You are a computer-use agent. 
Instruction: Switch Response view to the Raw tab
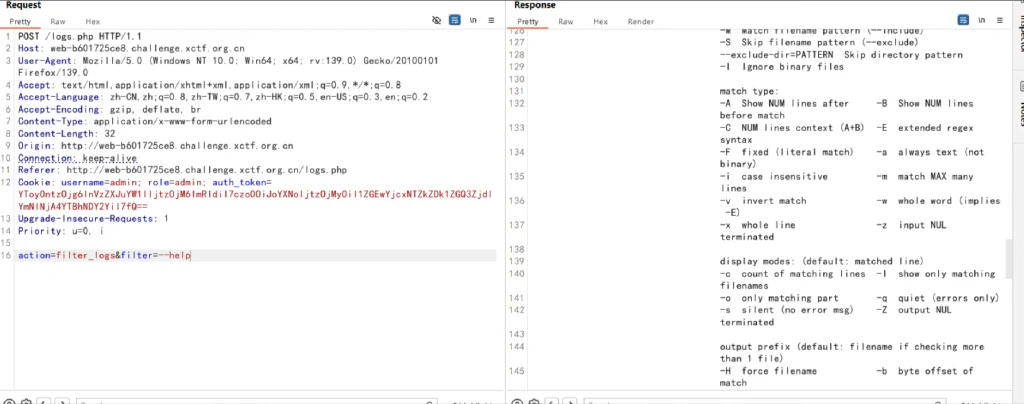(x=566, y=22)
